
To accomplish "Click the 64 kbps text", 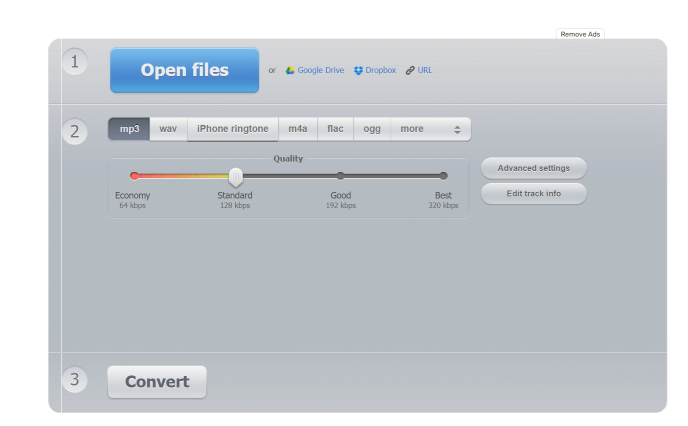I will (x=133, y=205).
